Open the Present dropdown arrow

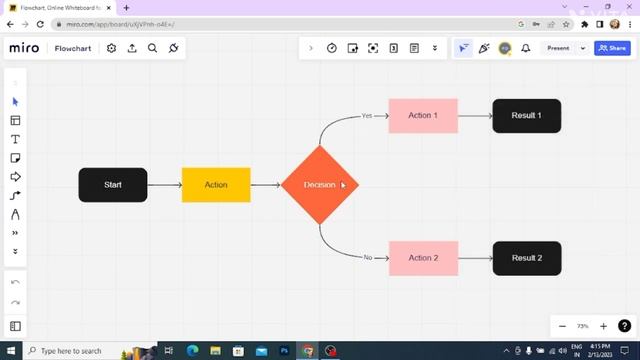[583, 48]
